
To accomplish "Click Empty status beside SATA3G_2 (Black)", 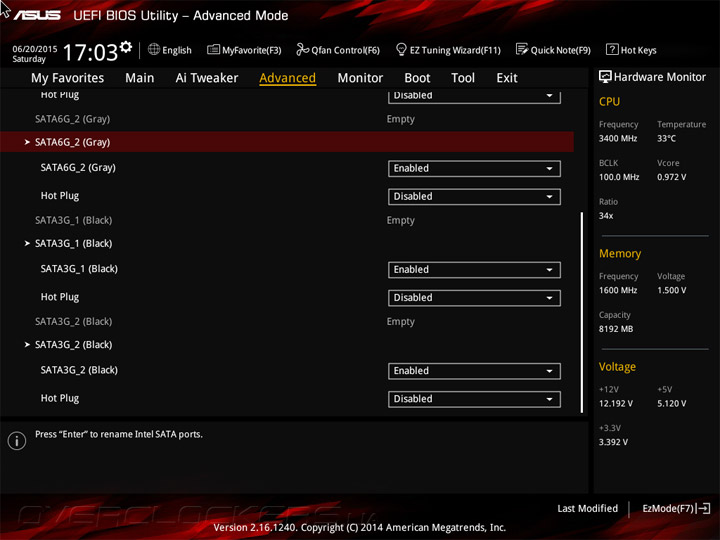I will [x=400, y=321].
